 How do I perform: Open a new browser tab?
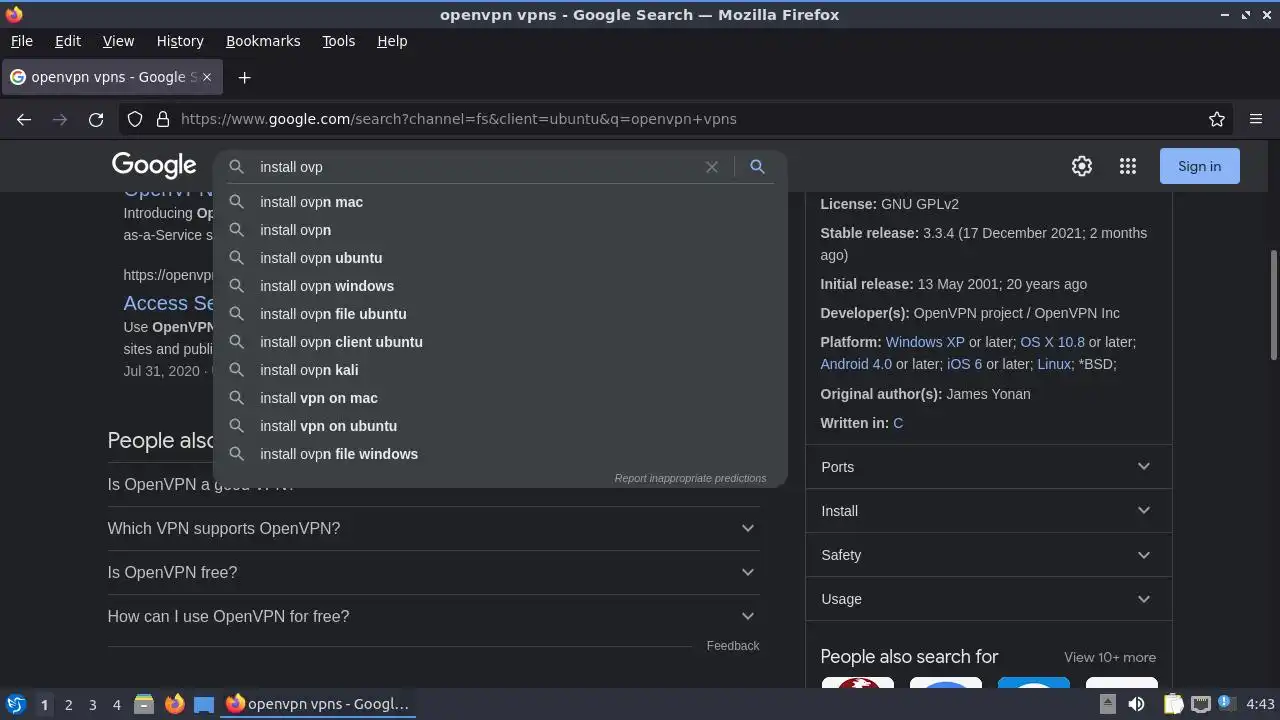244,77
